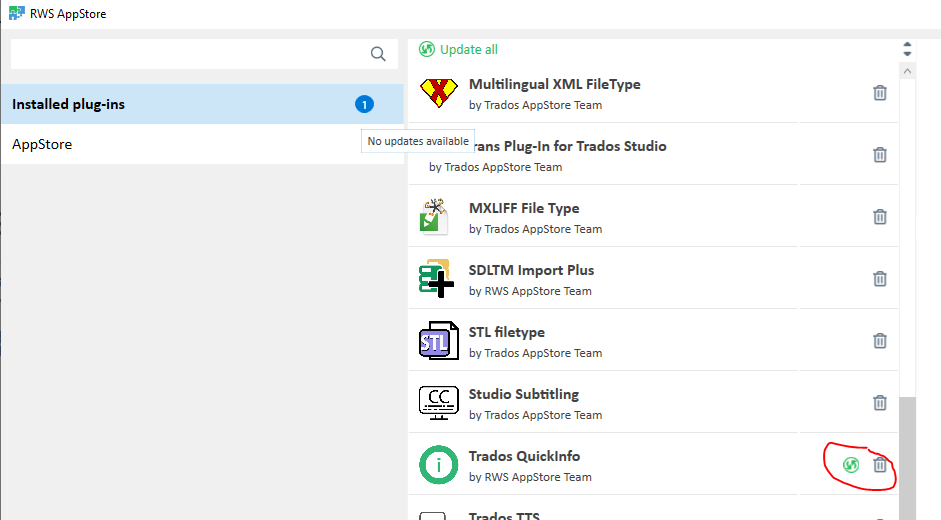Click the SDLTM Import Plus icon
Image resolution: width=941 pixels, height=520 pixels.
coord(436,279)
